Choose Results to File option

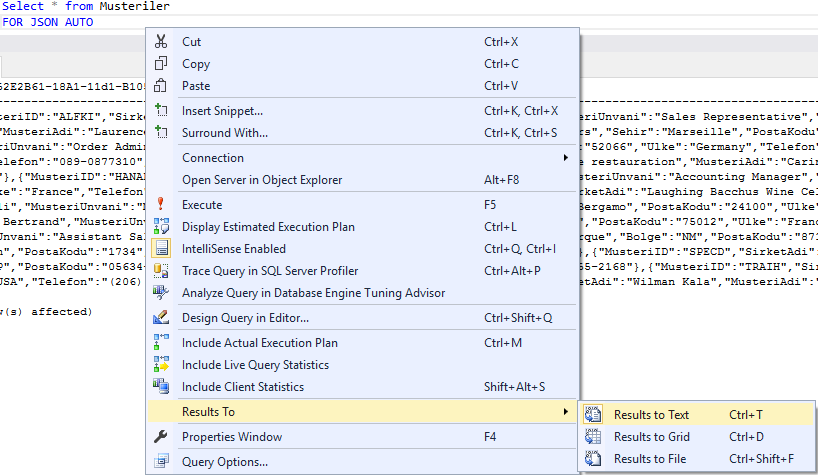pos(650,459)
